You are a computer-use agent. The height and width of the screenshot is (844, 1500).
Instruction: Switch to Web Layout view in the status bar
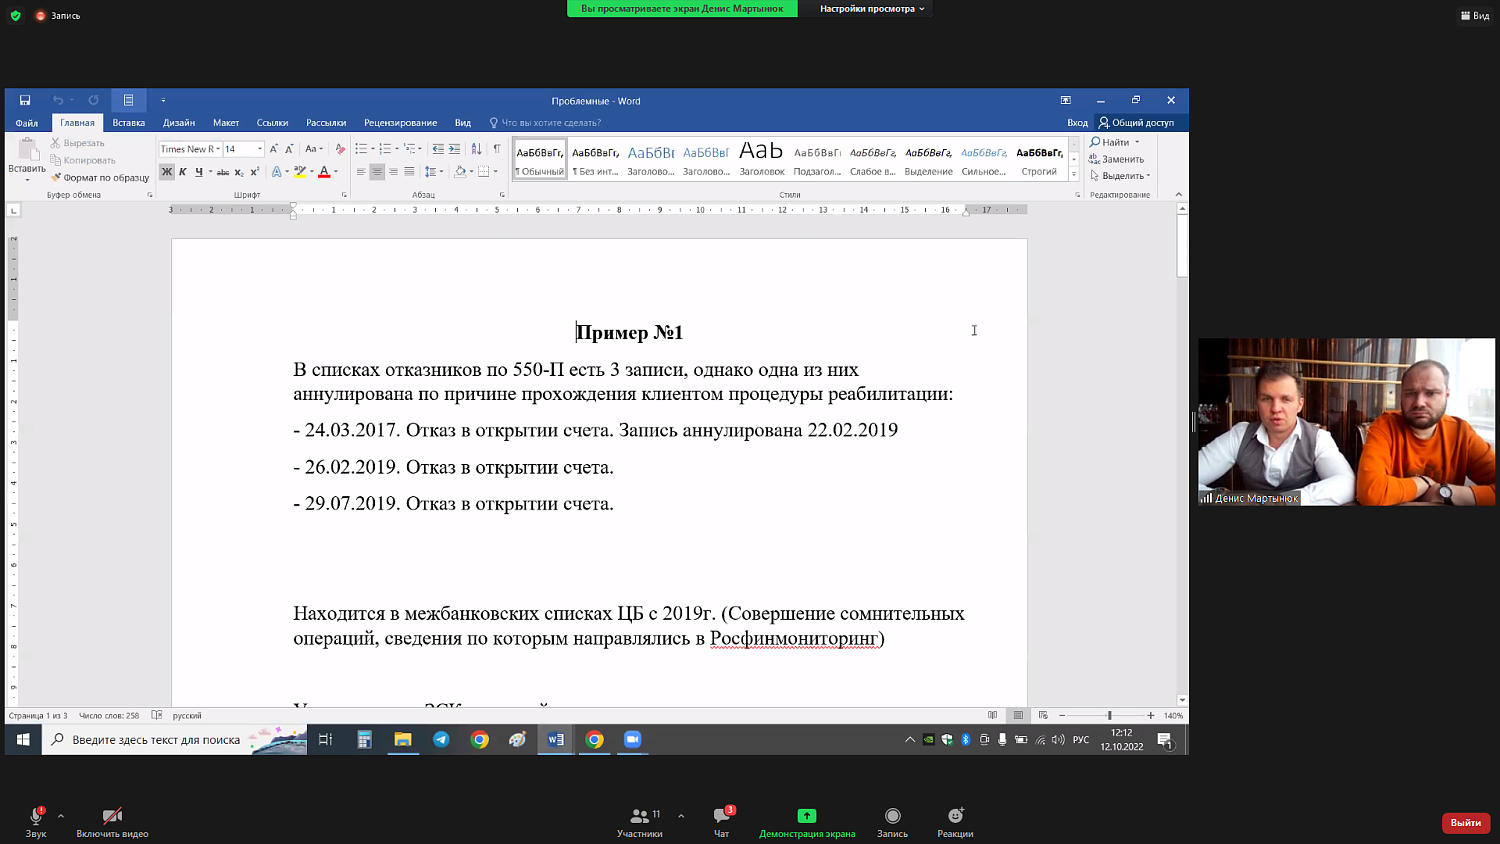(x=1043, y=715)
